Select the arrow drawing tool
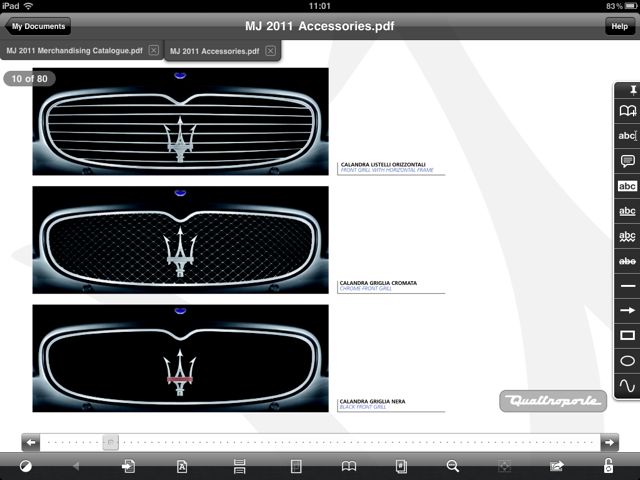This screenshot has height=480, width=640. (x=627, y=311)
